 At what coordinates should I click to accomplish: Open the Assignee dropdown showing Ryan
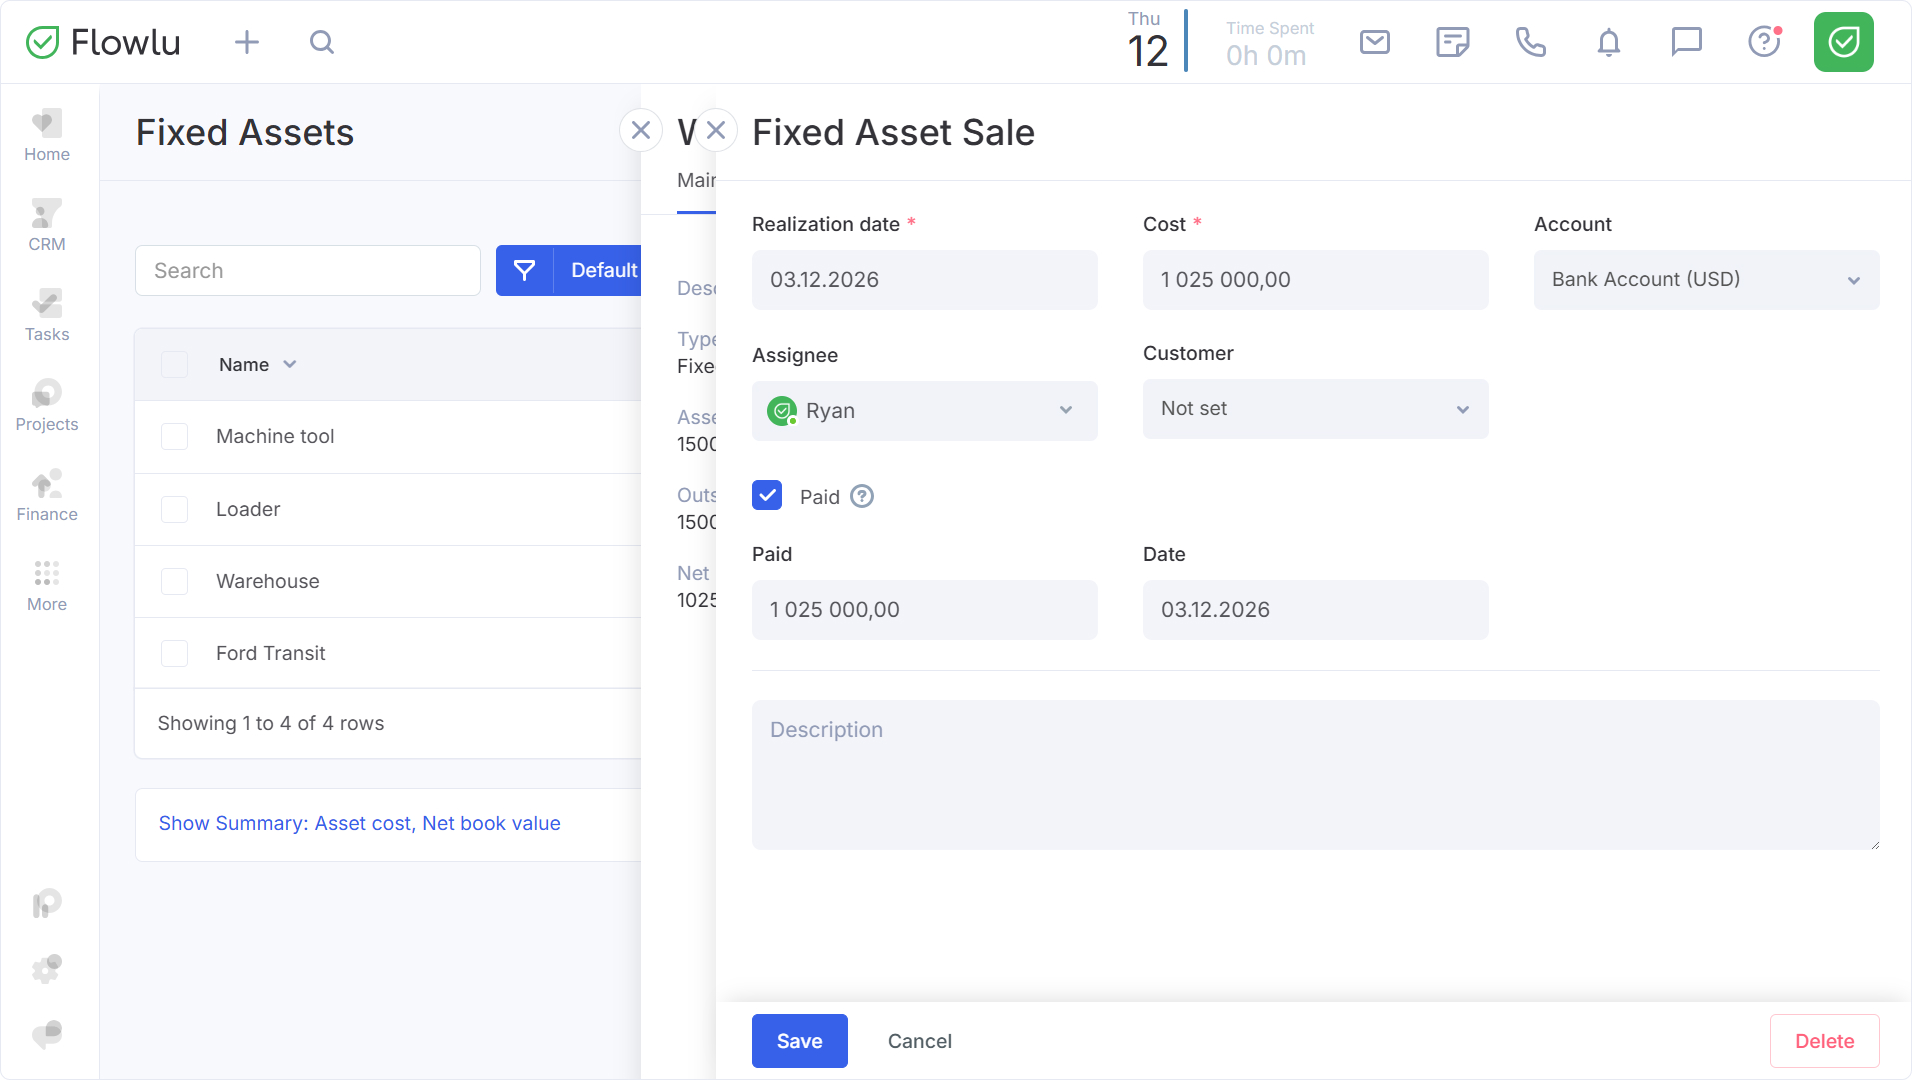(924, 411)
